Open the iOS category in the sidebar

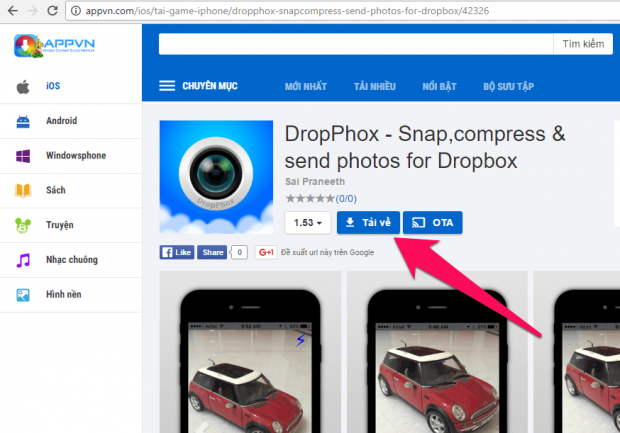[x=53, y=86]
